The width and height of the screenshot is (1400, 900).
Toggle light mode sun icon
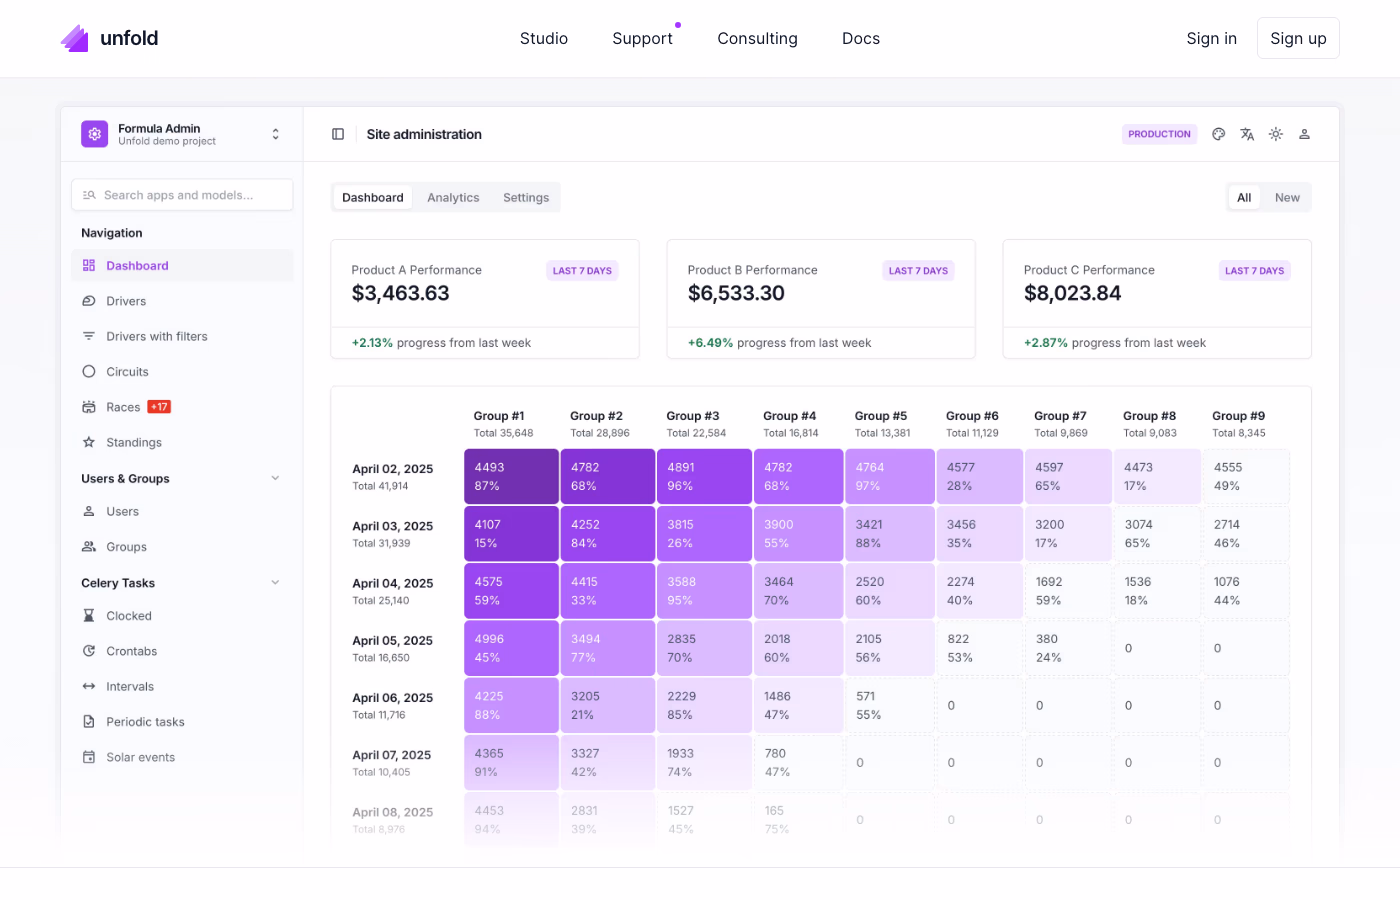1276,134
